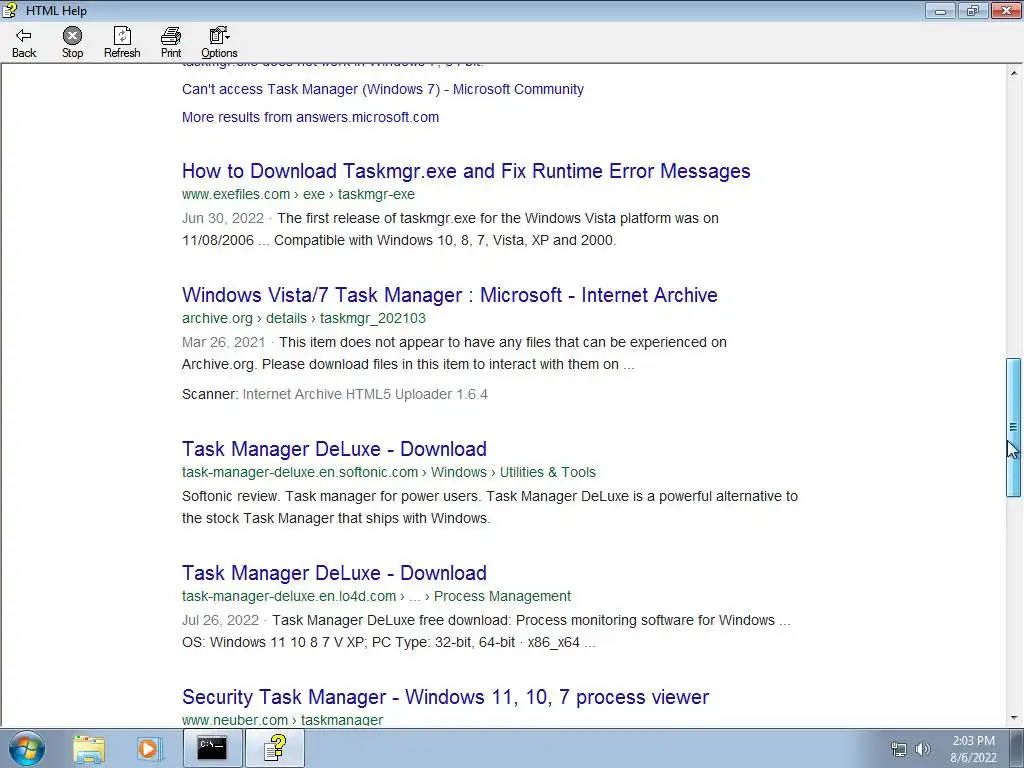Click Show desktop strip at taskbar end

[1017, 748]
